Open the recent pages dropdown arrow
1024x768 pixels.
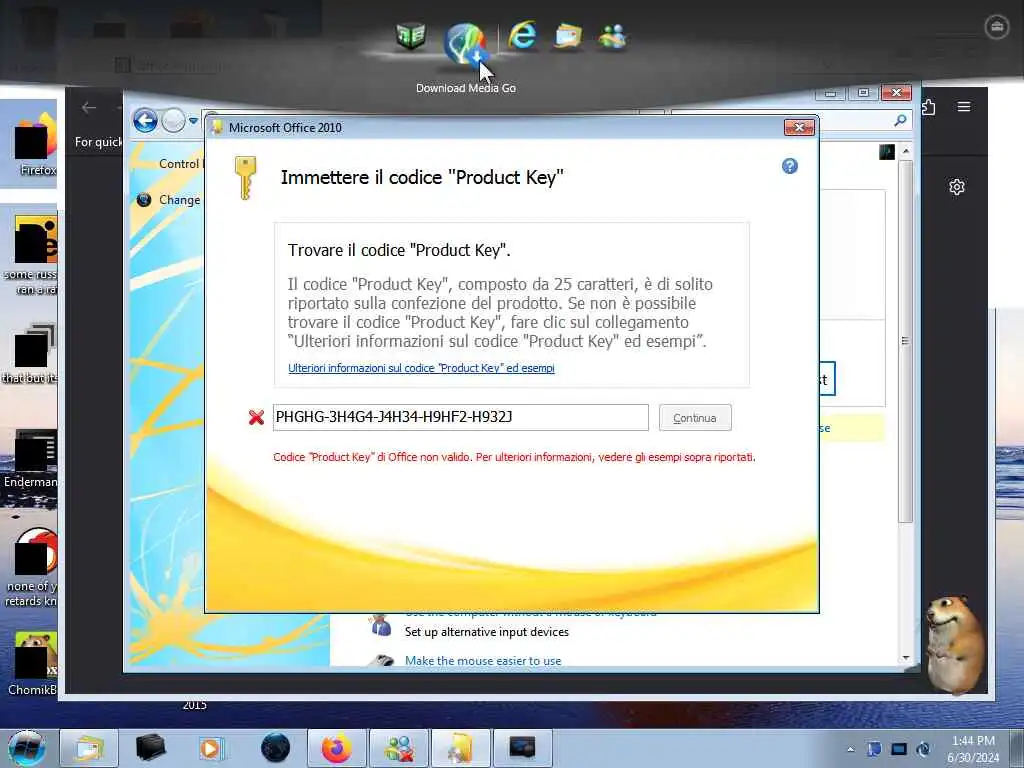tap(193, 121)
